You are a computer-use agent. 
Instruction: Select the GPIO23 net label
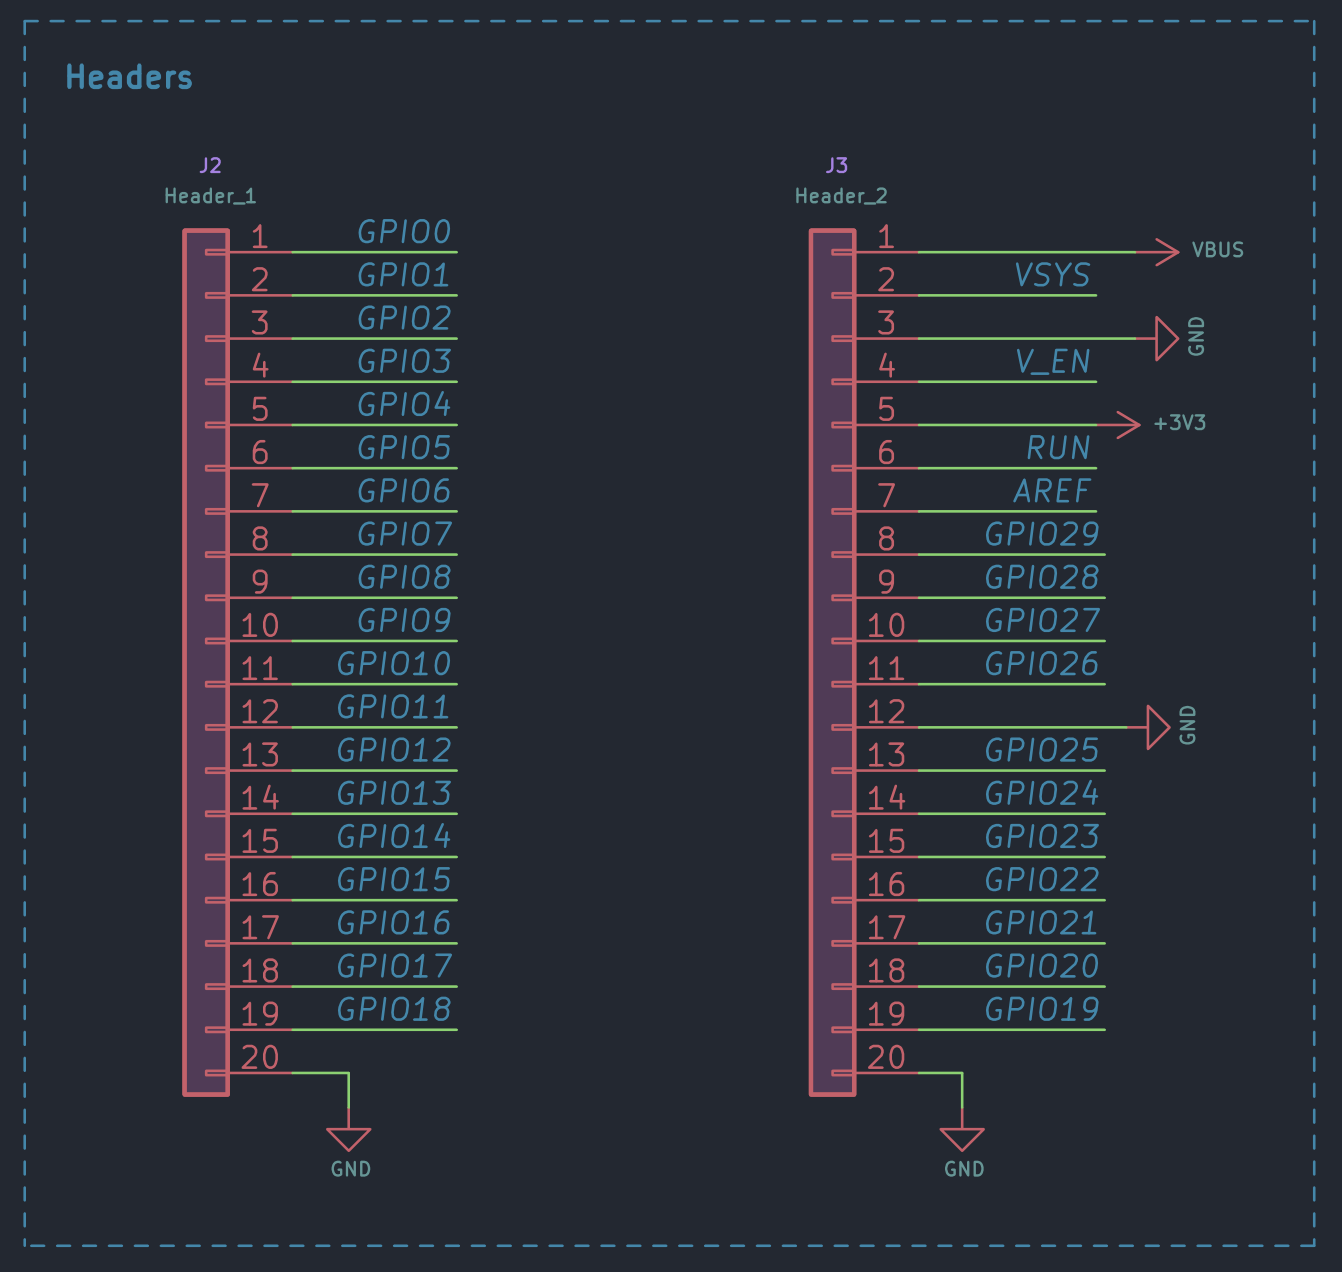tap(1042, 836)
